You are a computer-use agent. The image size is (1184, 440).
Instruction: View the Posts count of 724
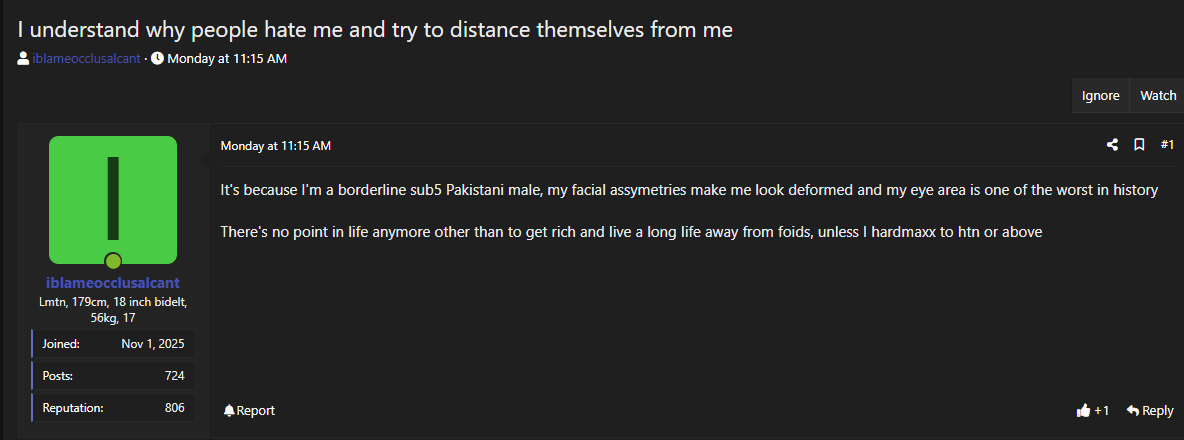174,376
